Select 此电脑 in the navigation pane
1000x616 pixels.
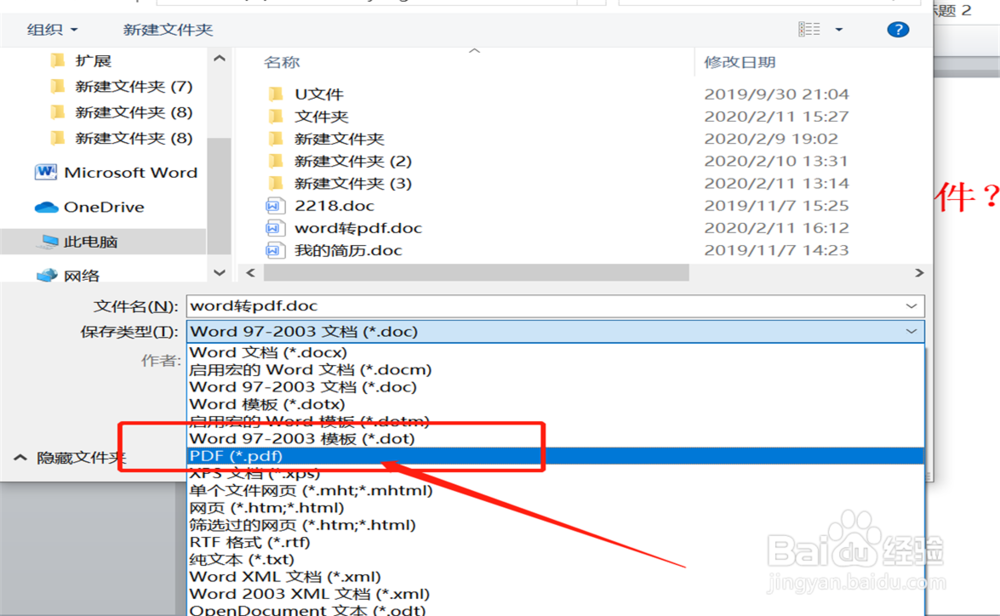[x=64, y=241]
